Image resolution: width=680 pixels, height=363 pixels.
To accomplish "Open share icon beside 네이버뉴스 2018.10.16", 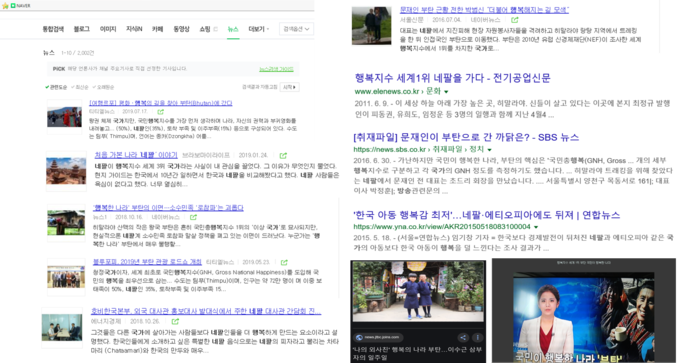I will coord(193,217).
